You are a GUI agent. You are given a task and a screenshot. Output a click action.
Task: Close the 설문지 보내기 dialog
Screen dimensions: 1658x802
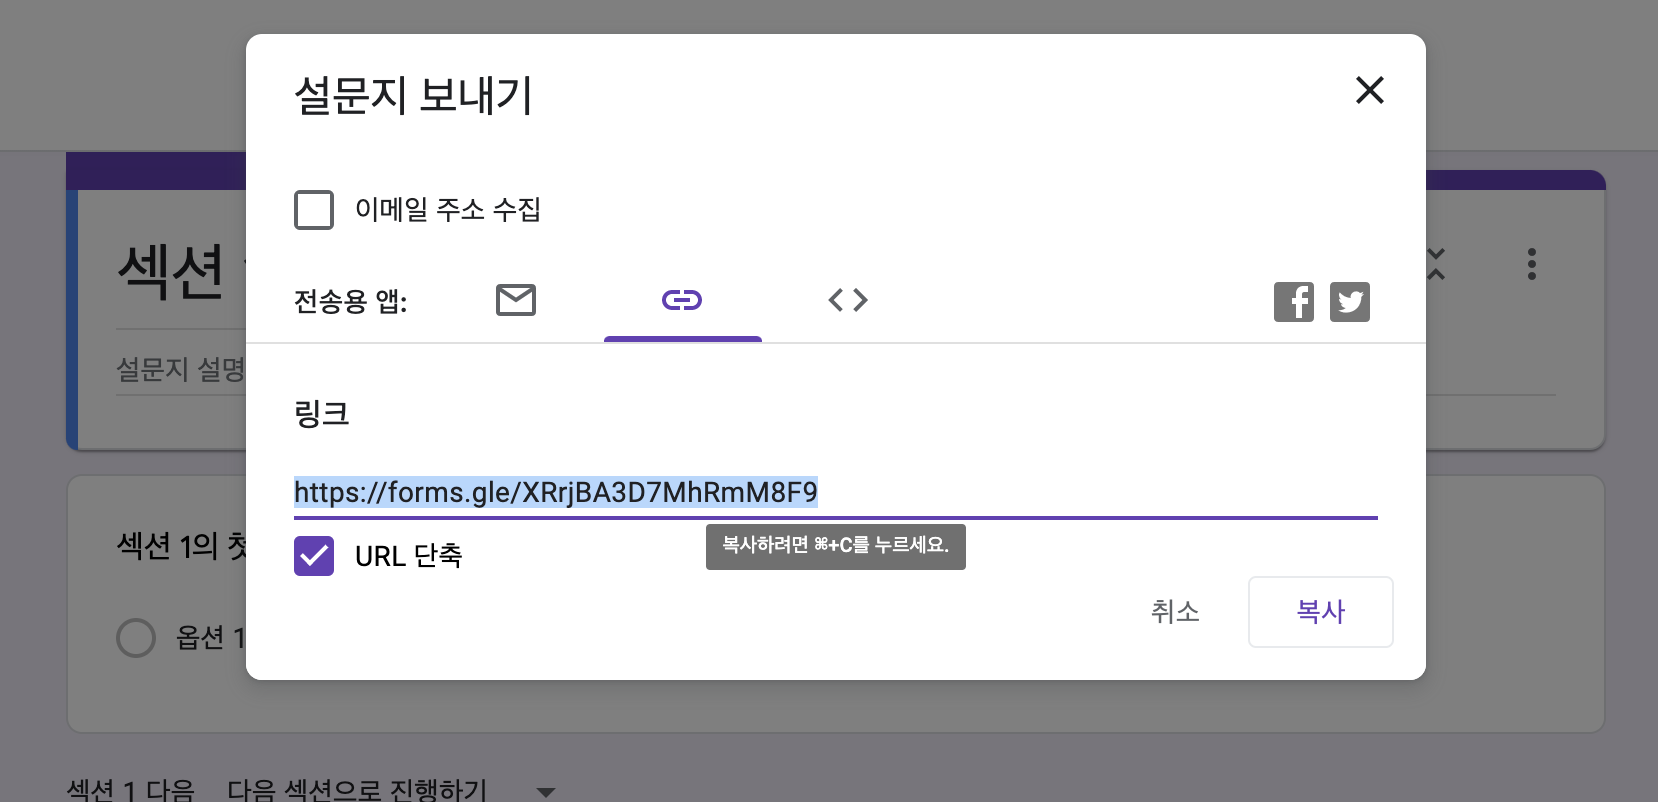(1369, 90)
